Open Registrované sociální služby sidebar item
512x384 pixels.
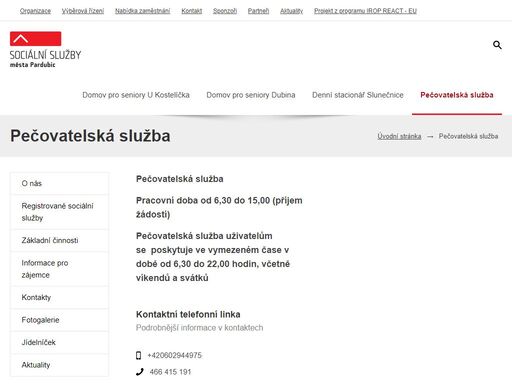tap(59, 212)
